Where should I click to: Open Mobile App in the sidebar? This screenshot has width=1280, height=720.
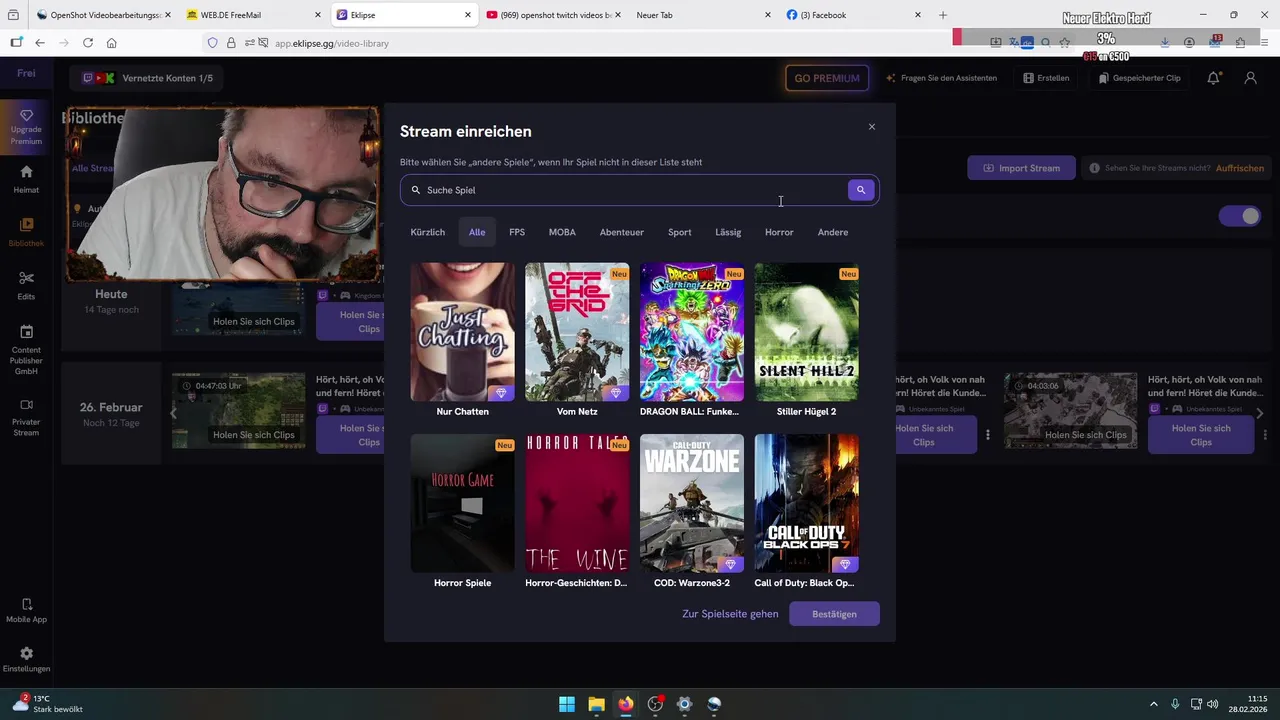(x=26, y=611)
